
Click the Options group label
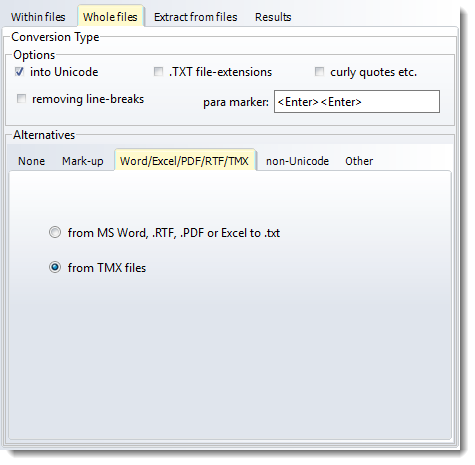pyautogui.click(x=34, y=55)
